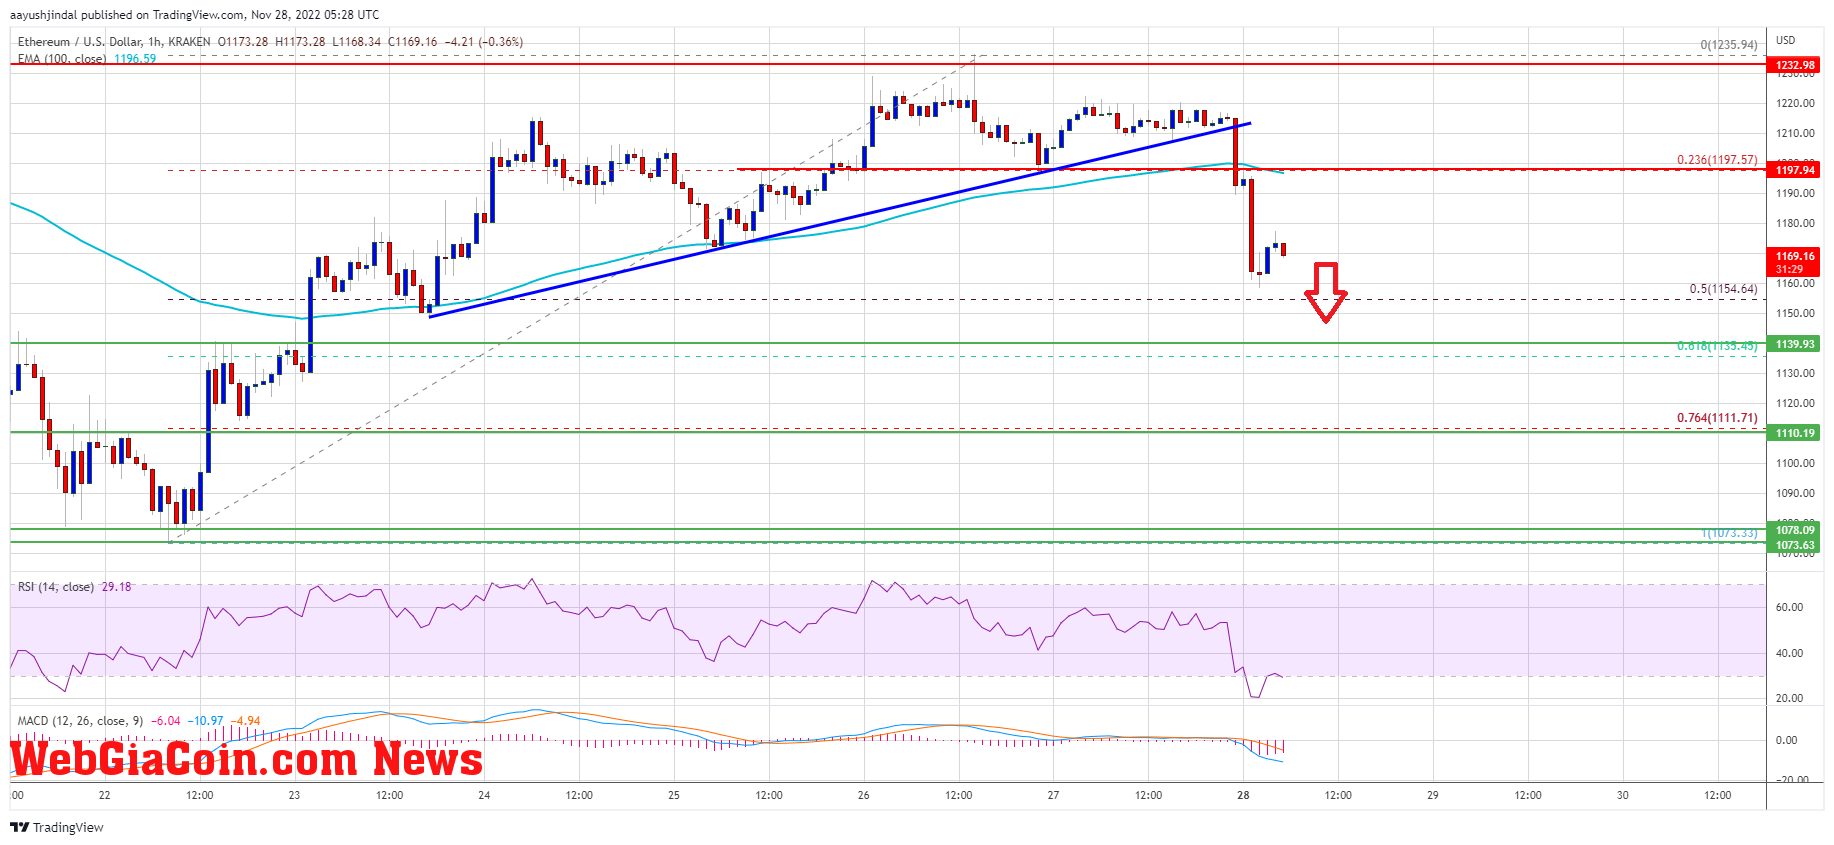
Task: Click the green 1110.19 price label
Action: [x=1794, y=433]
